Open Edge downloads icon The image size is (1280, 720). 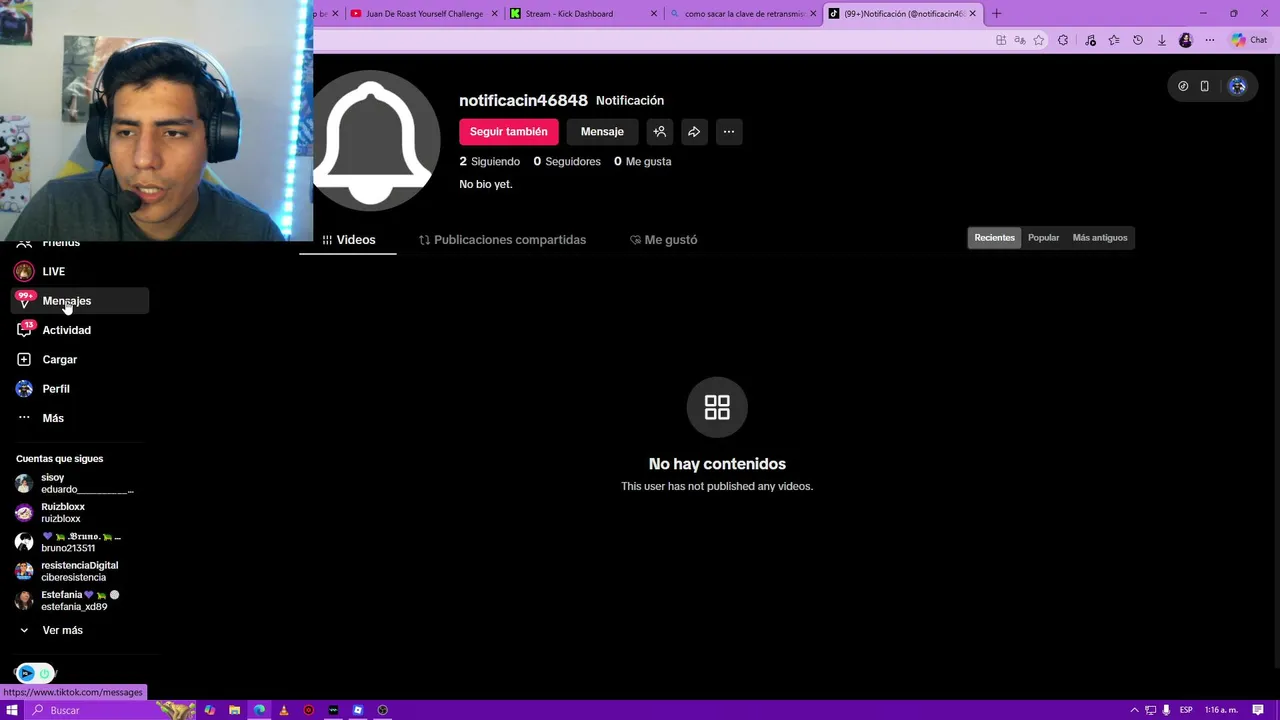pyautogui.click(x=1162, y=40)
